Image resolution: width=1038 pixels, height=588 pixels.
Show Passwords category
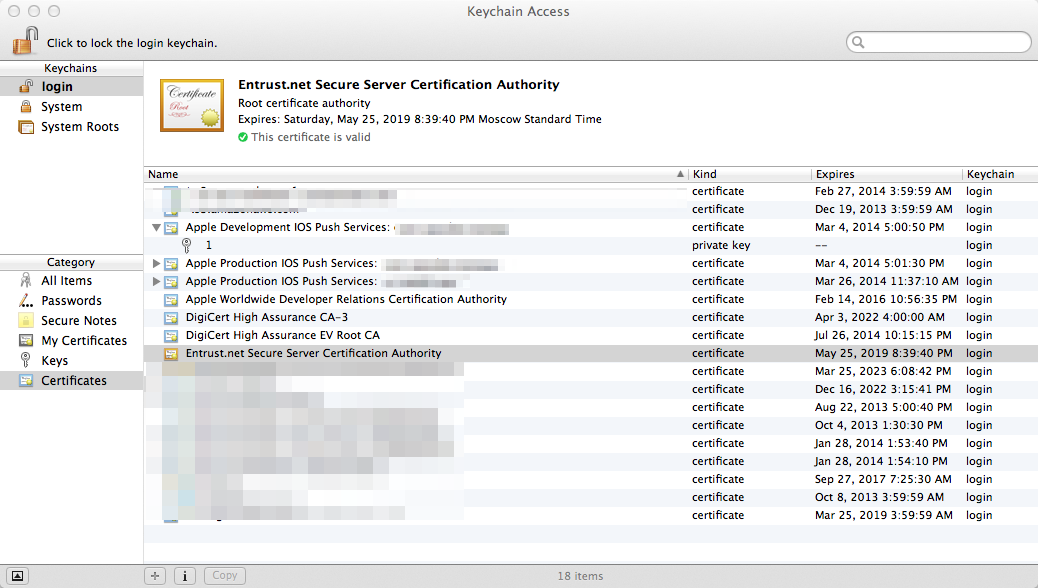[71, 301]
